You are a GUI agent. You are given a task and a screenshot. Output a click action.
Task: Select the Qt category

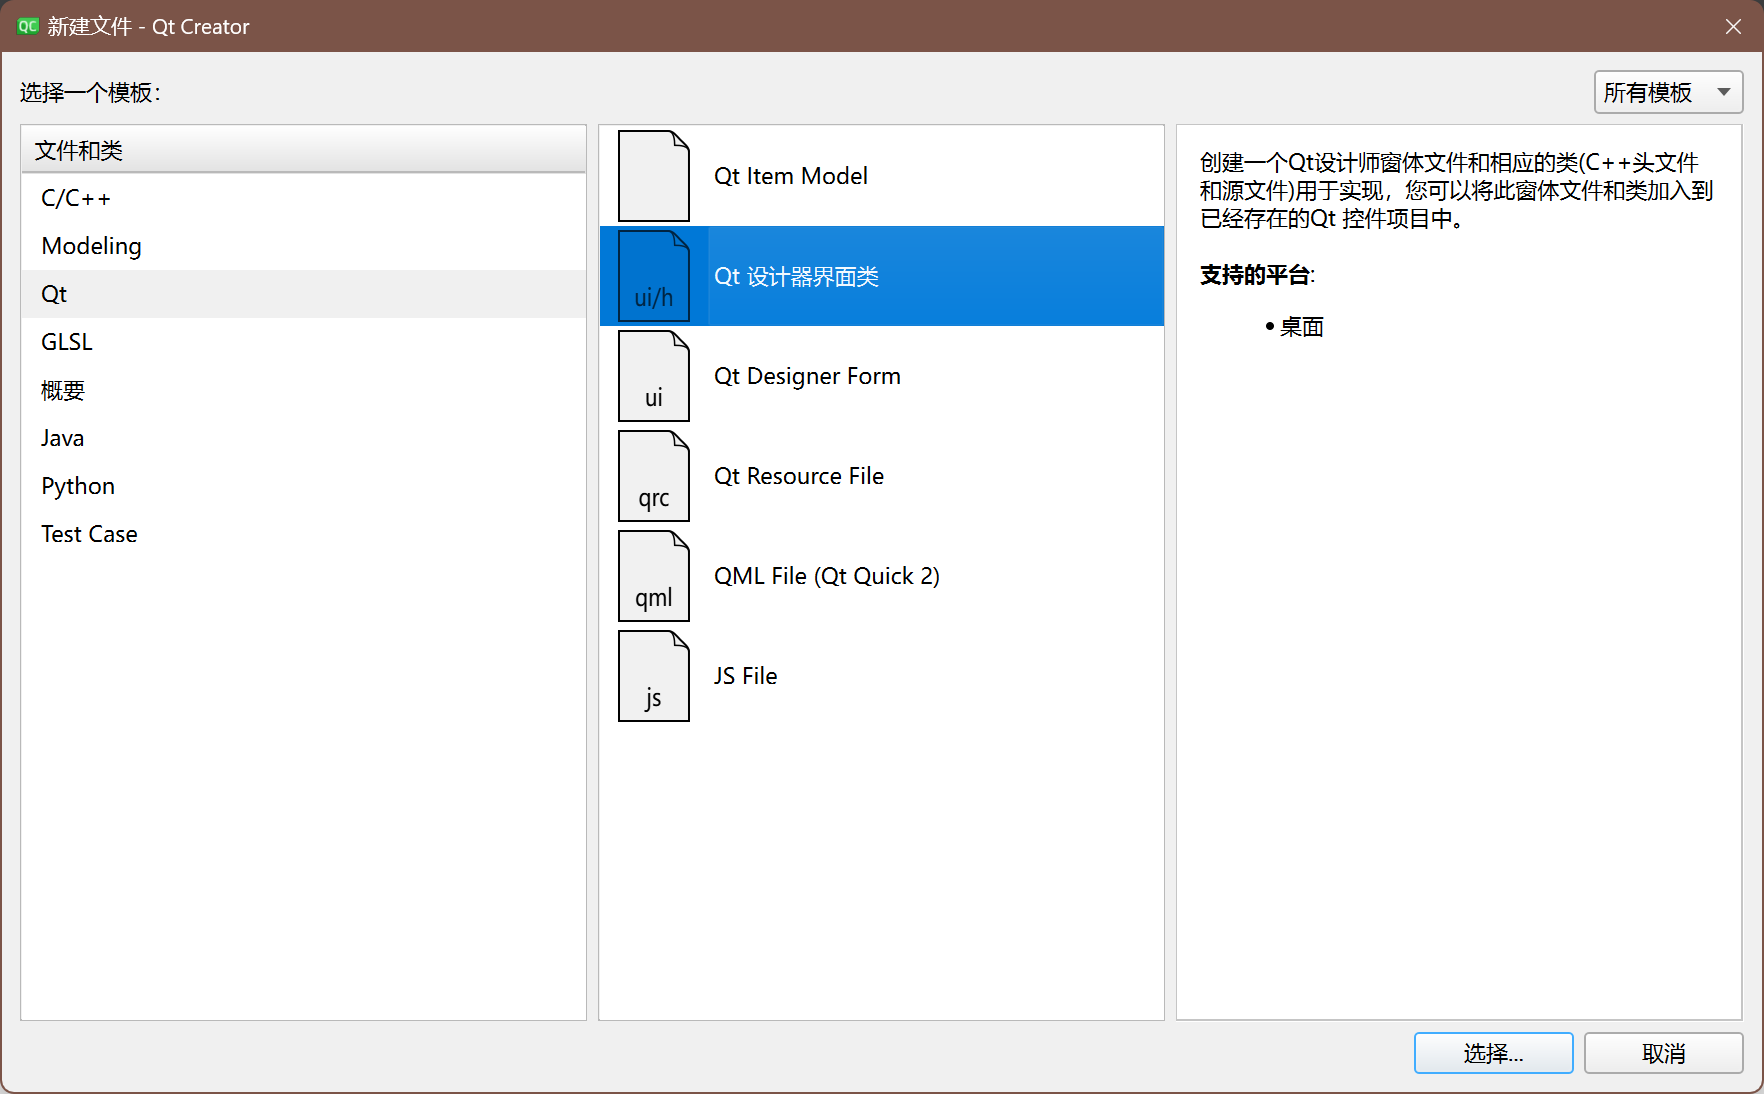pos(303,294)
